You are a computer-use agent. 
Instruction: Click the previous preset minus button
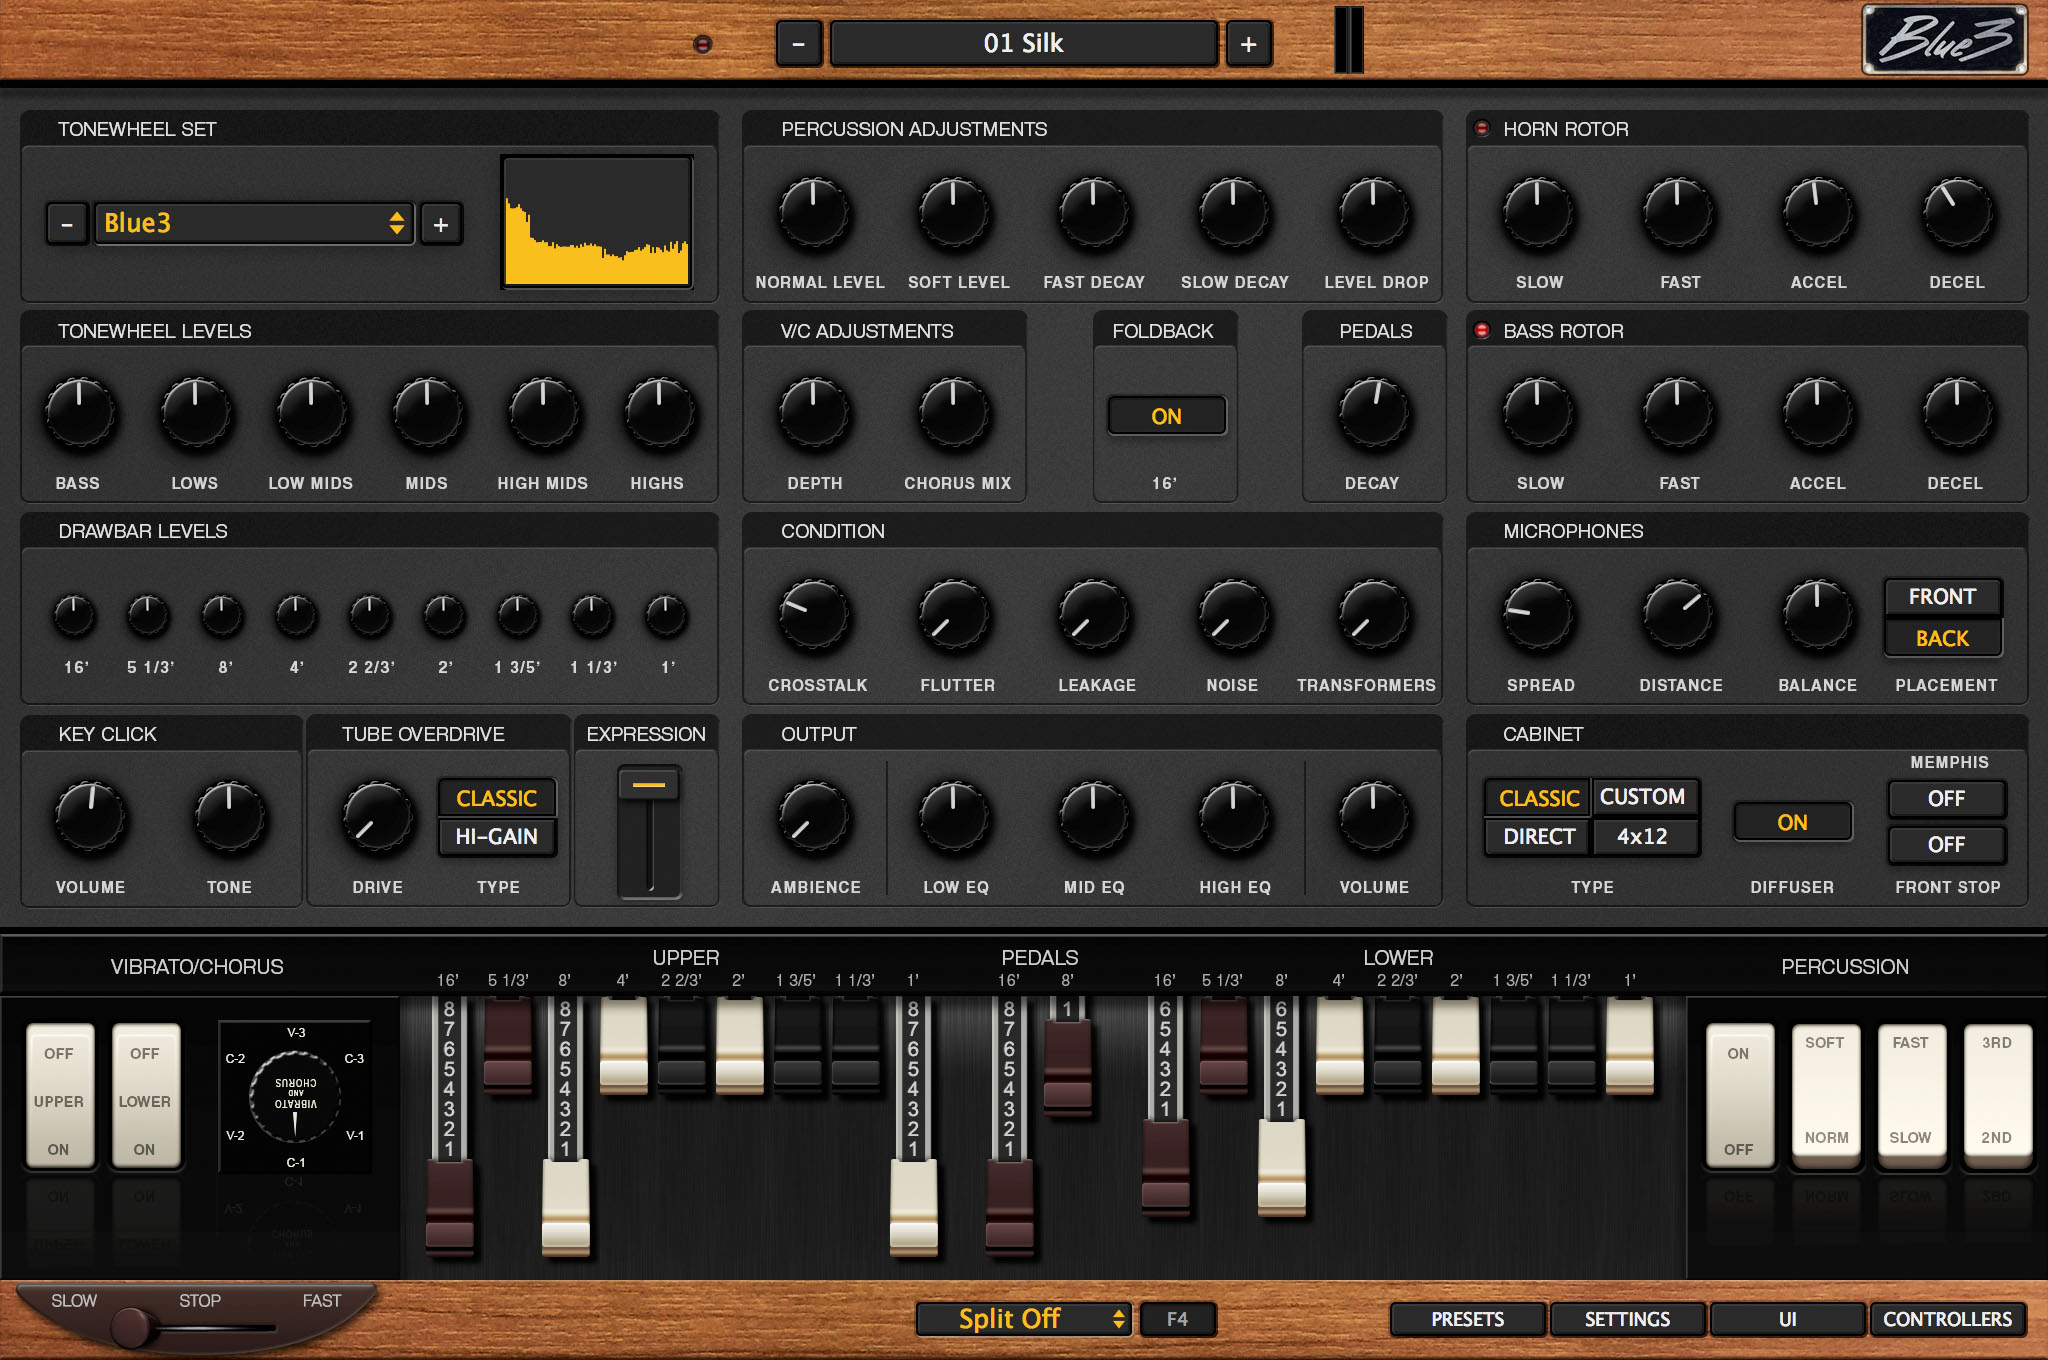click(x=798, y=44)
